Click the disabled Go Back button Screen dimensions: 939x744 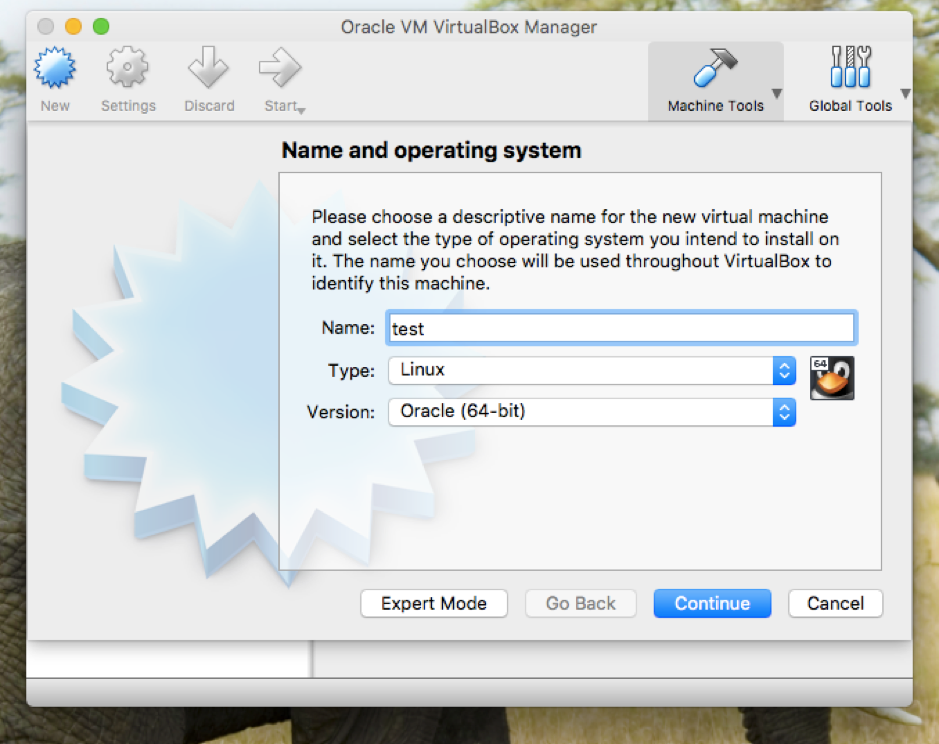click(580, 603)
